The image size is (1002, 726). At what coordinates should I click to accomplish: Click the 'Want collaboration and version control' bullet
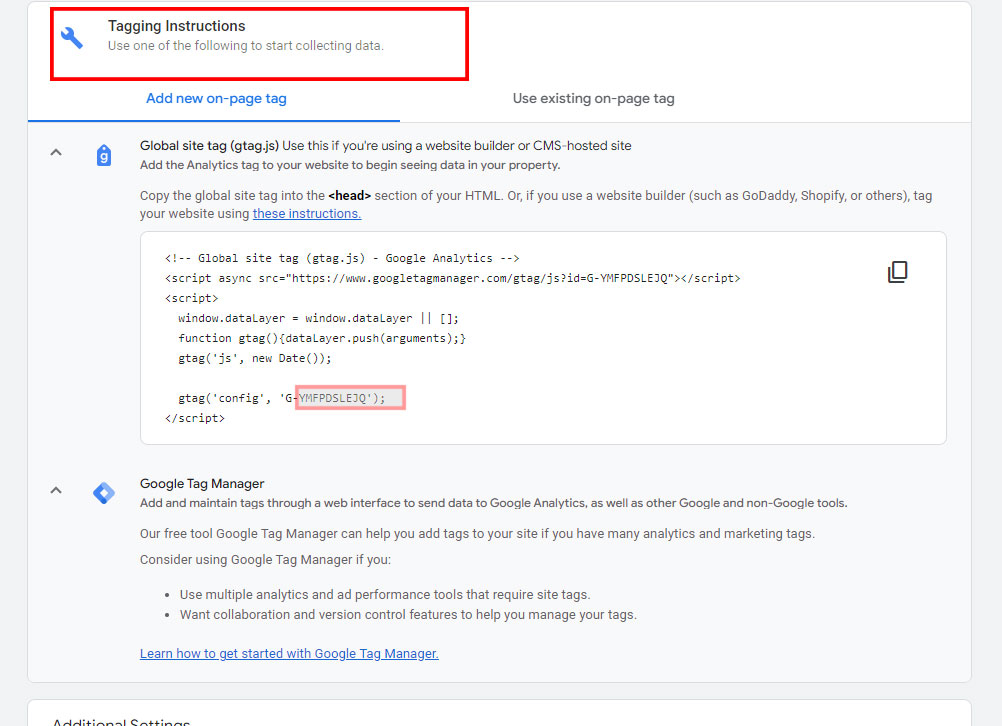point(408,615)
